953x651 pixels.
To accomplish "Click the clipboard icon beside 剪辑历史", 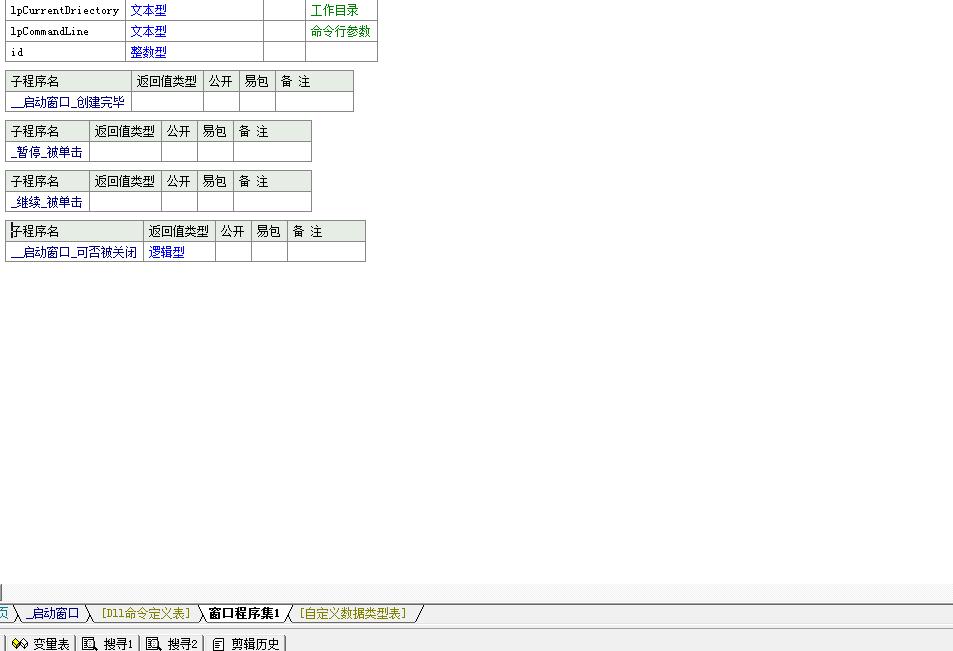I will coord(218,644).
